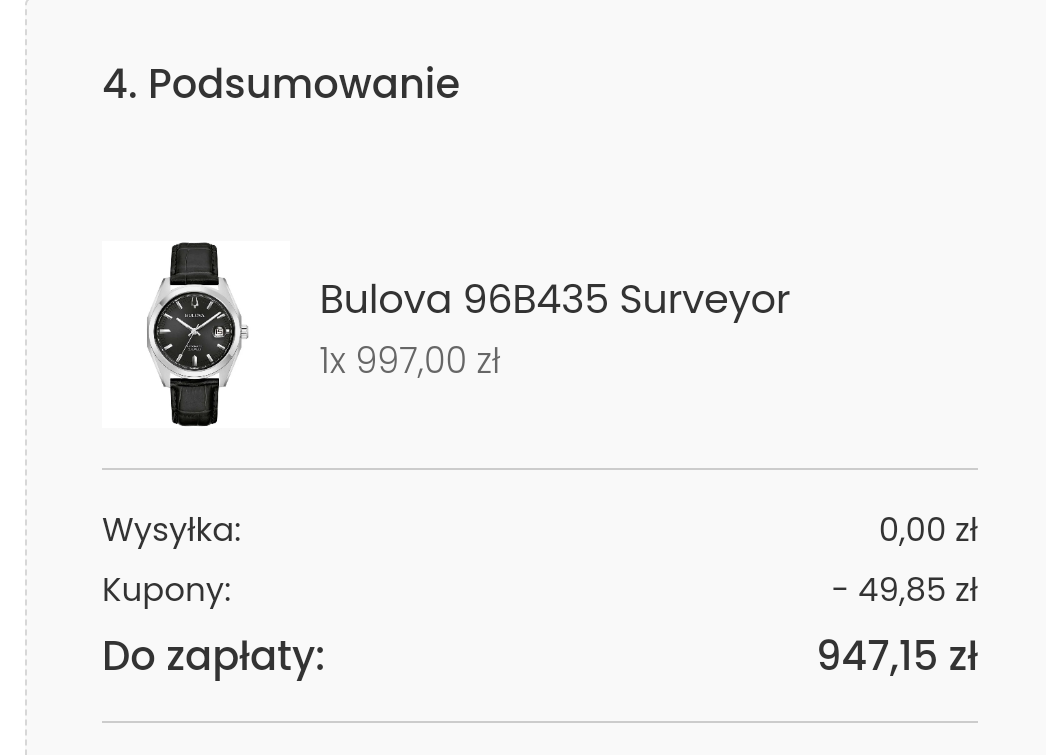
Task: Select the − 49,85 zł coupon discount value
Action: [905, 590]
